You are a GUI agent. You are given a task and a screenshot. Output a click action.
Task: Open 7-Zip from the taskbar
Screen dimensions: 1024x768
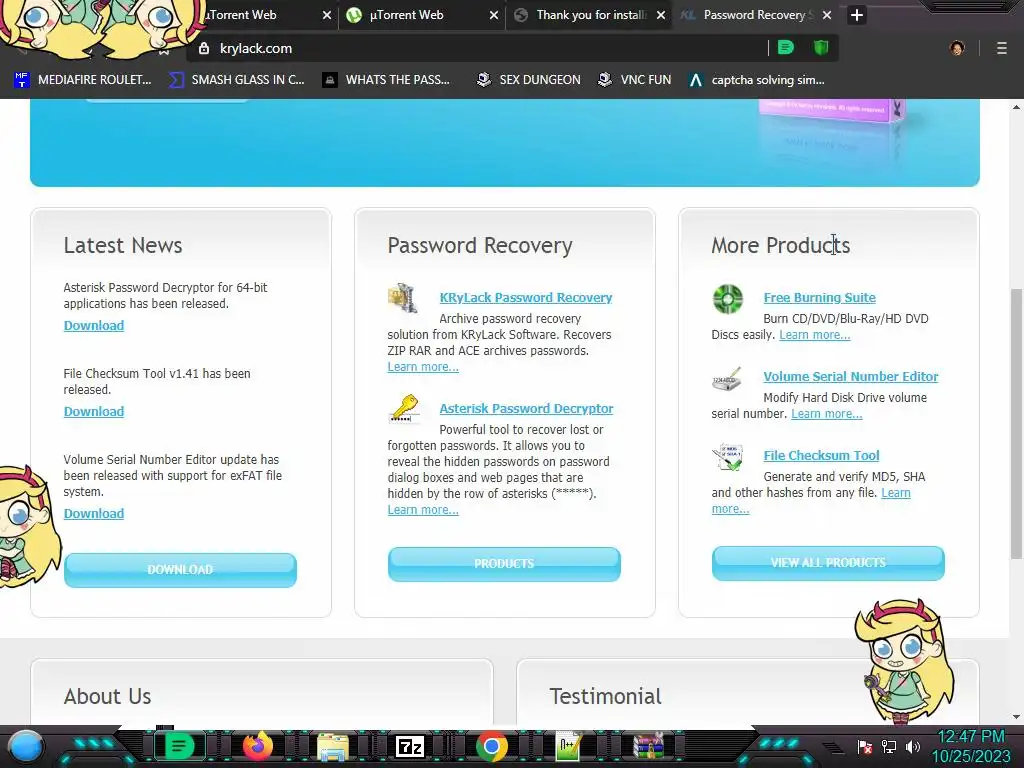(x=410, y=746)
